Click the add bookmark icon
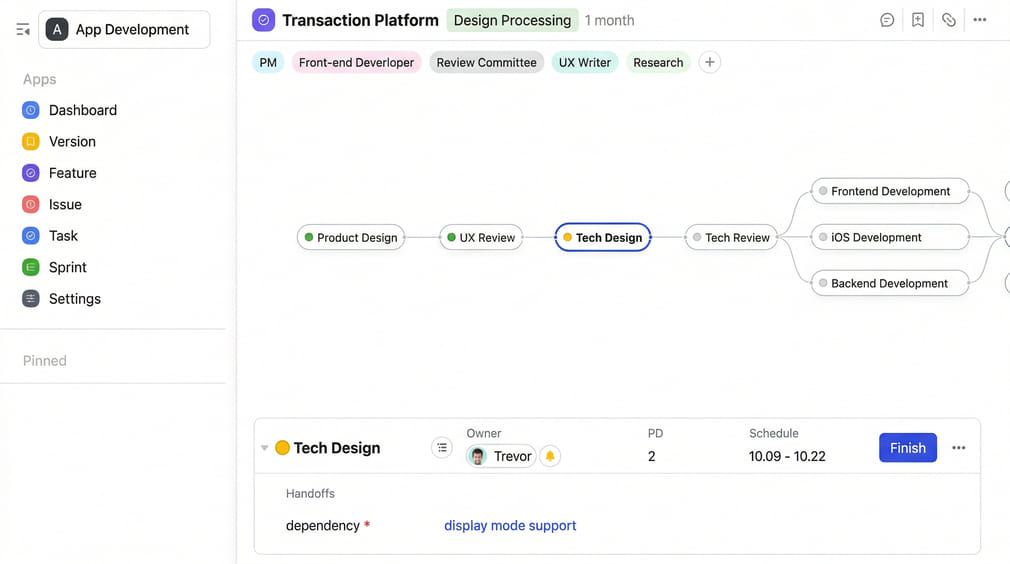Image resolution: width=1010 pixels, height=564 pixels. click(x=918, y=20)
